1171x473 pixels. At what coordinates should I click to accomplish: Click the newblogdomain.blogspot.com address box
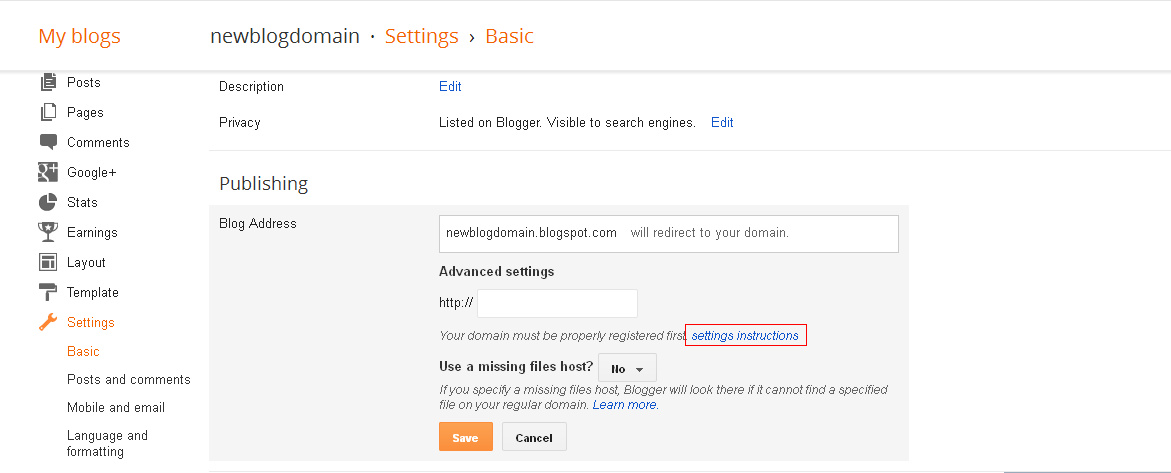668,234
